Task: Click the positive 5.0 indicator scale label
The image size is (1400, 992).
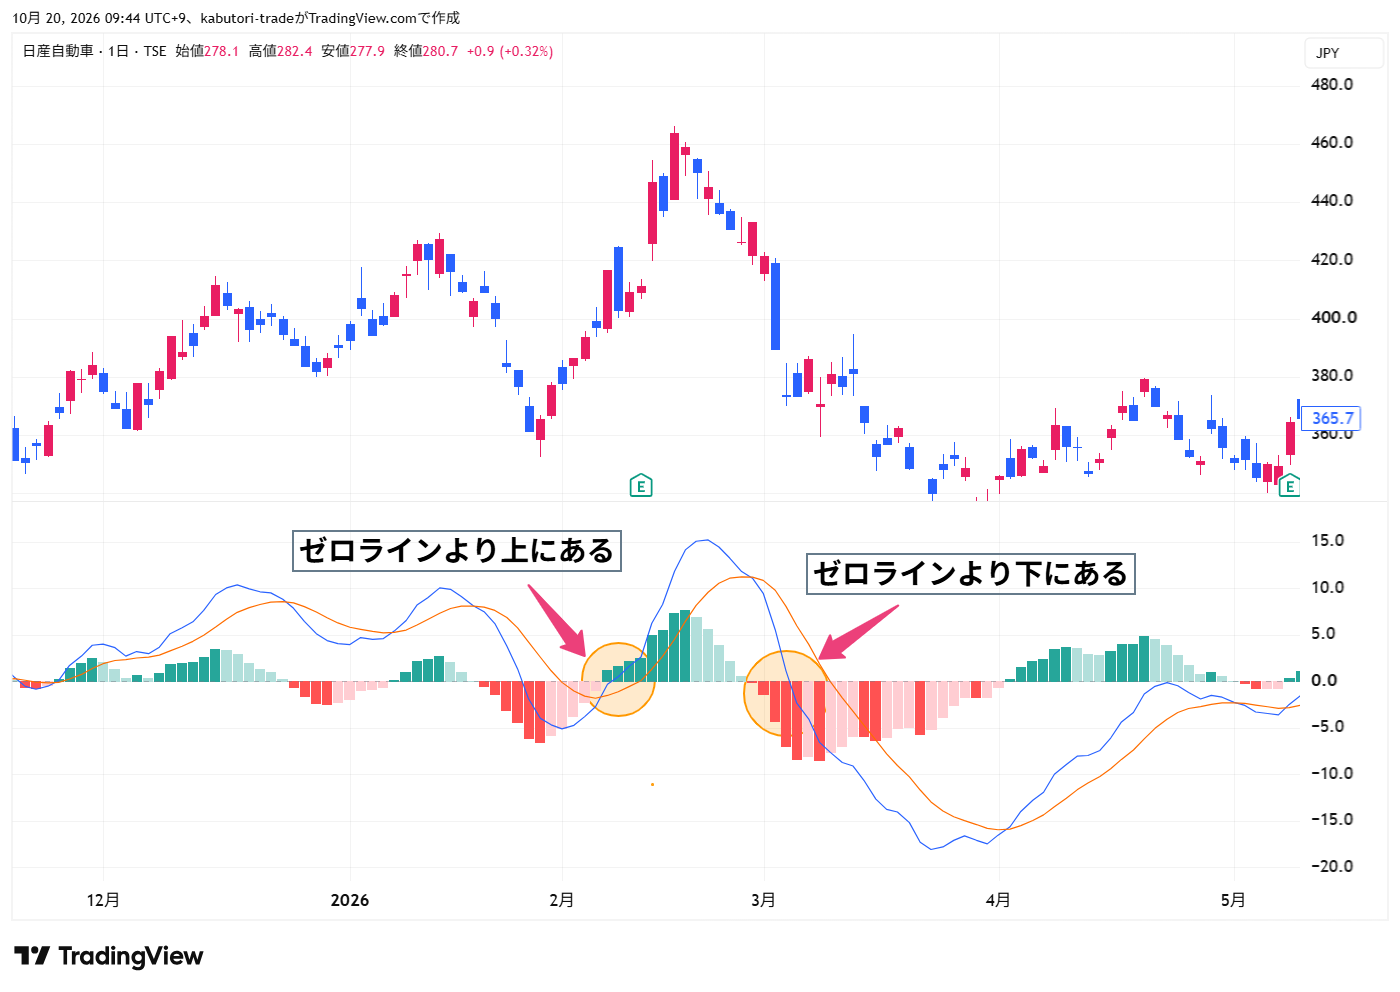Action: [1324, 633]
